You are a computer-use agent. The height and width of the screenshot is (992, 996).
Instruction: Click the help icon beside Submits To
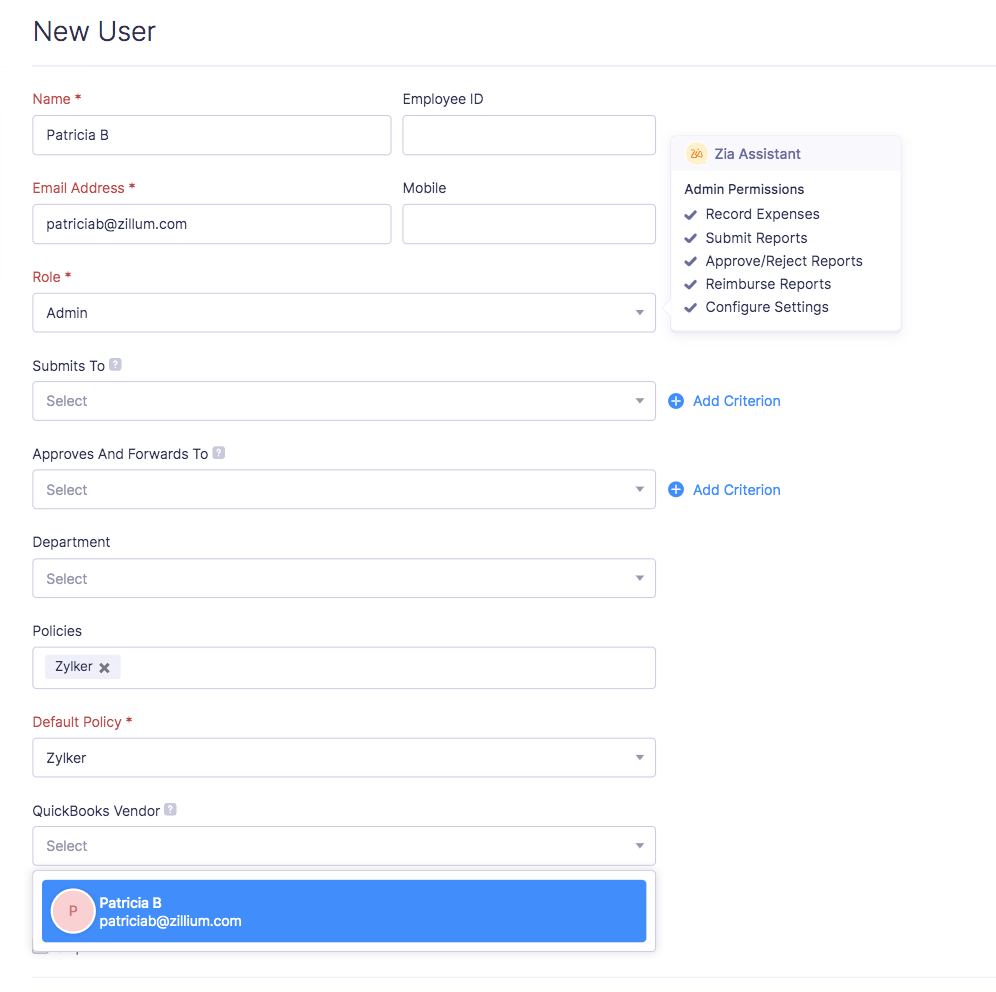click(x=116, y=365)
